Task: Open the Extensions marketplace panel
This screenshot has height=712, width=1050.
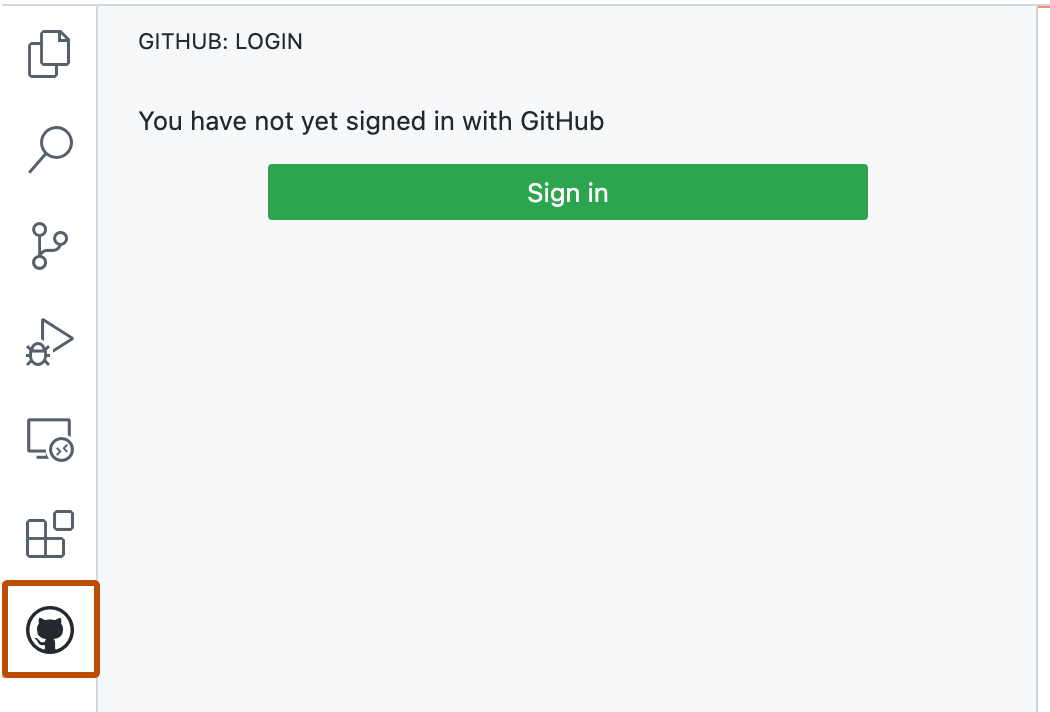Action: (51, 533)
